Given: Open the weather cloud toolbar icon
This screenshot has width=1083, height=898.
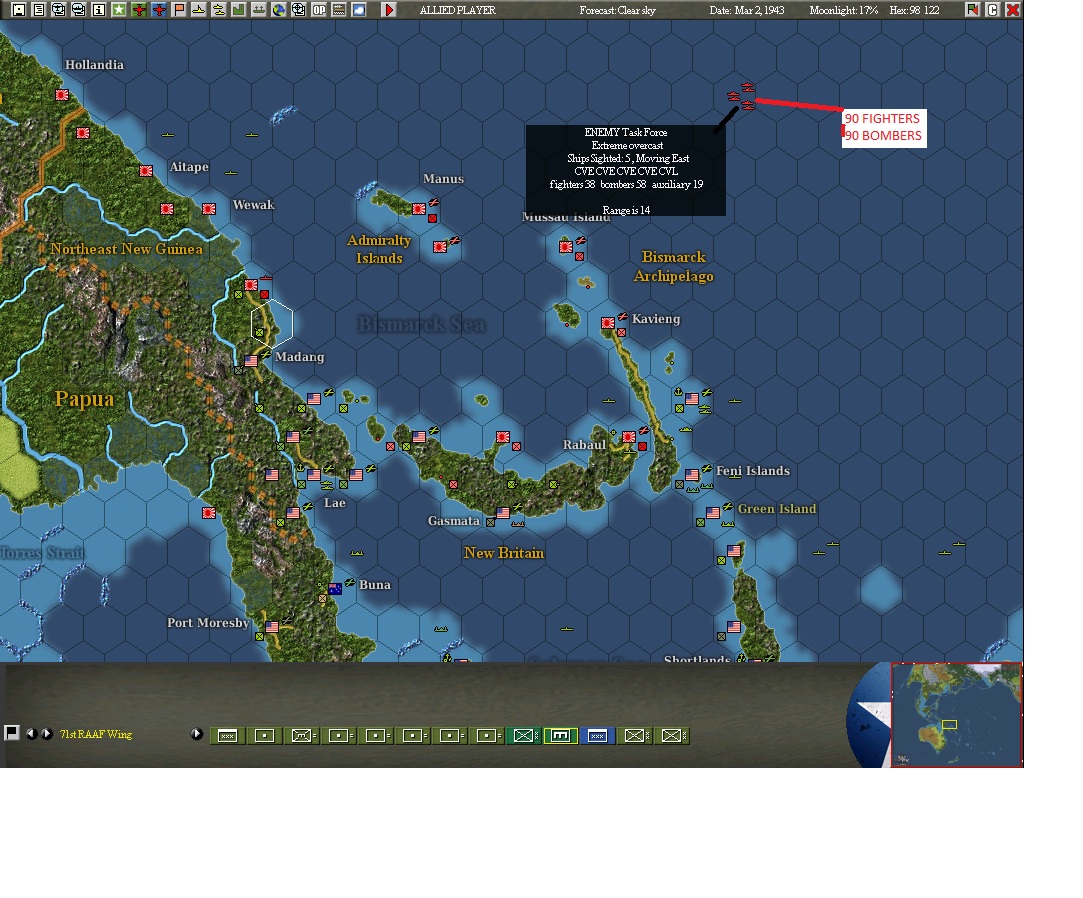Looking at the screenshot, I should click(x=359, y=10).
